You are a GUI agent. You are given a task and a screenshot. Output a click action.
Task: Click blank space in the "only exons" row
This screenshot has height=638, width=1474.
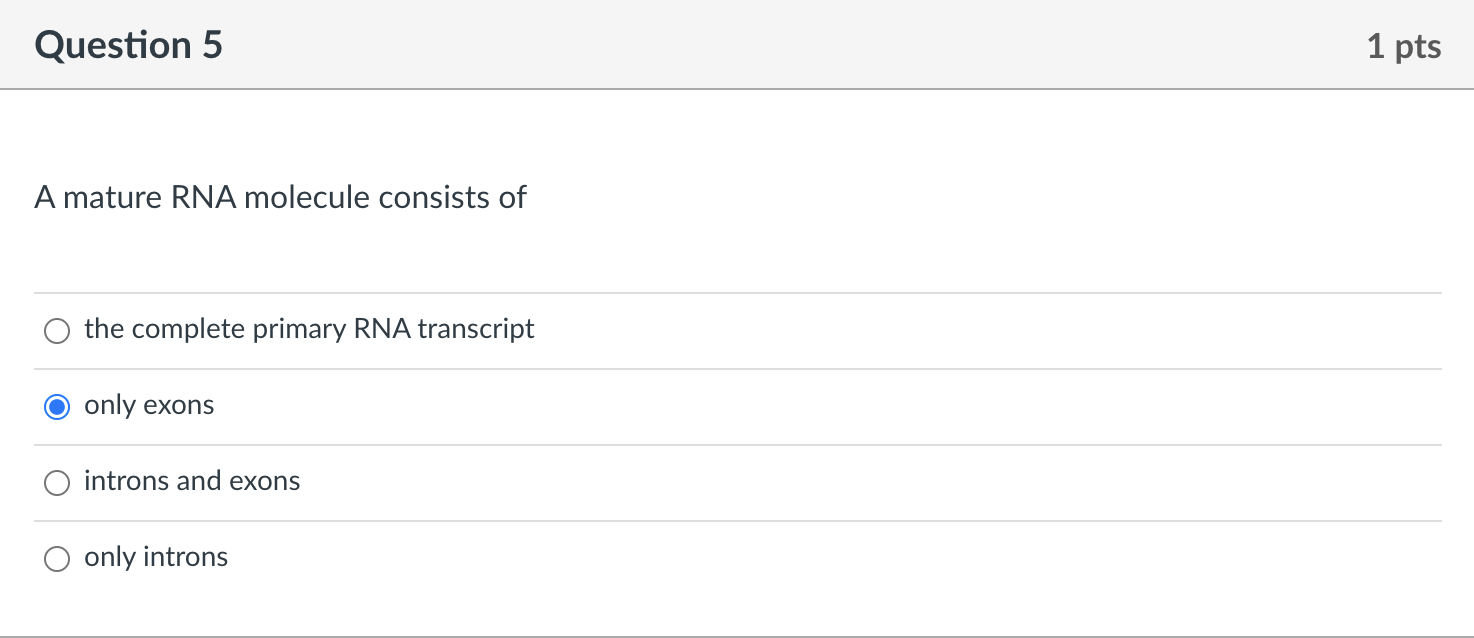(800, 406)
